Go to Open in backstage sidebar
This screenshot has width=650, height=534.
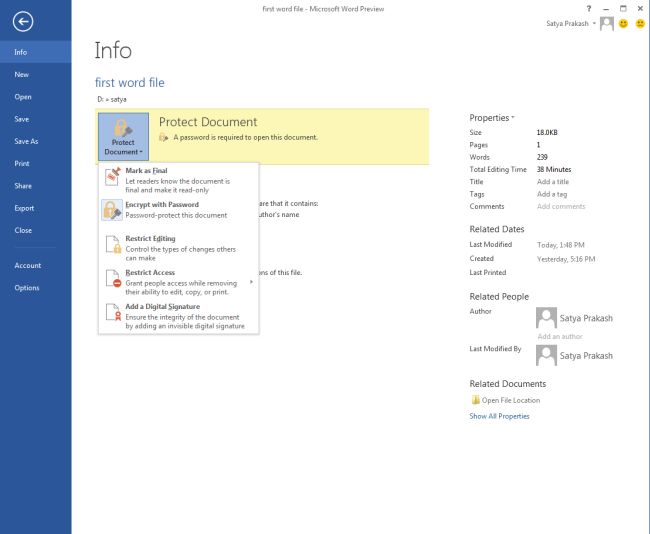36,97
